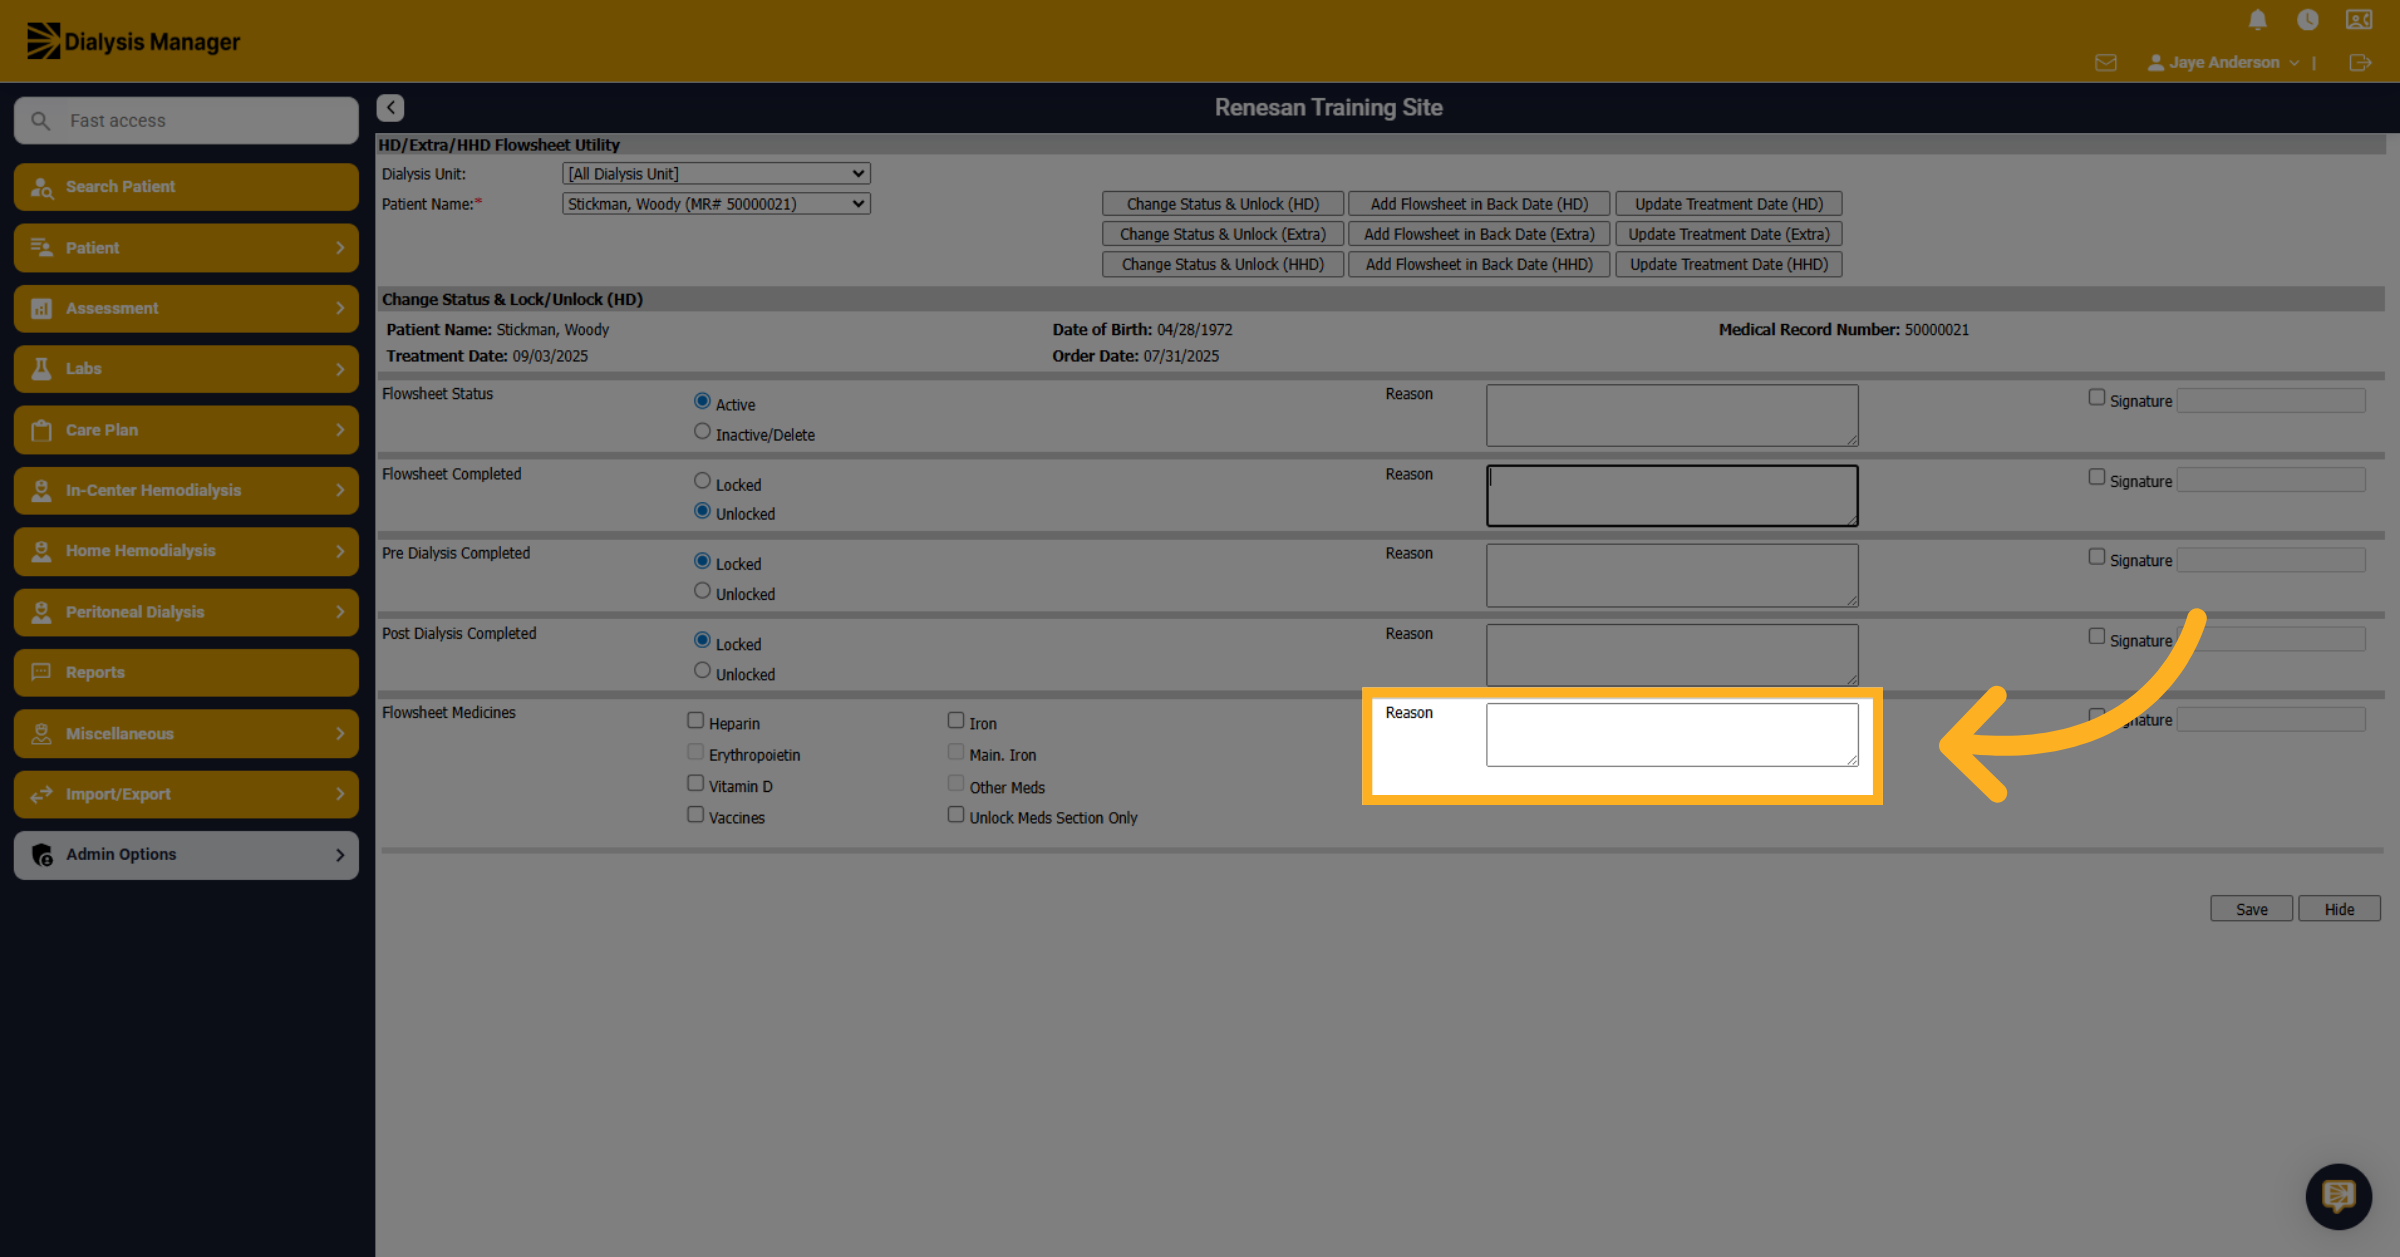Viewport: 2400px width, 1257px height.
Task: Expand the Peritoneal Dialysis chevron
Action: [340, 612]
